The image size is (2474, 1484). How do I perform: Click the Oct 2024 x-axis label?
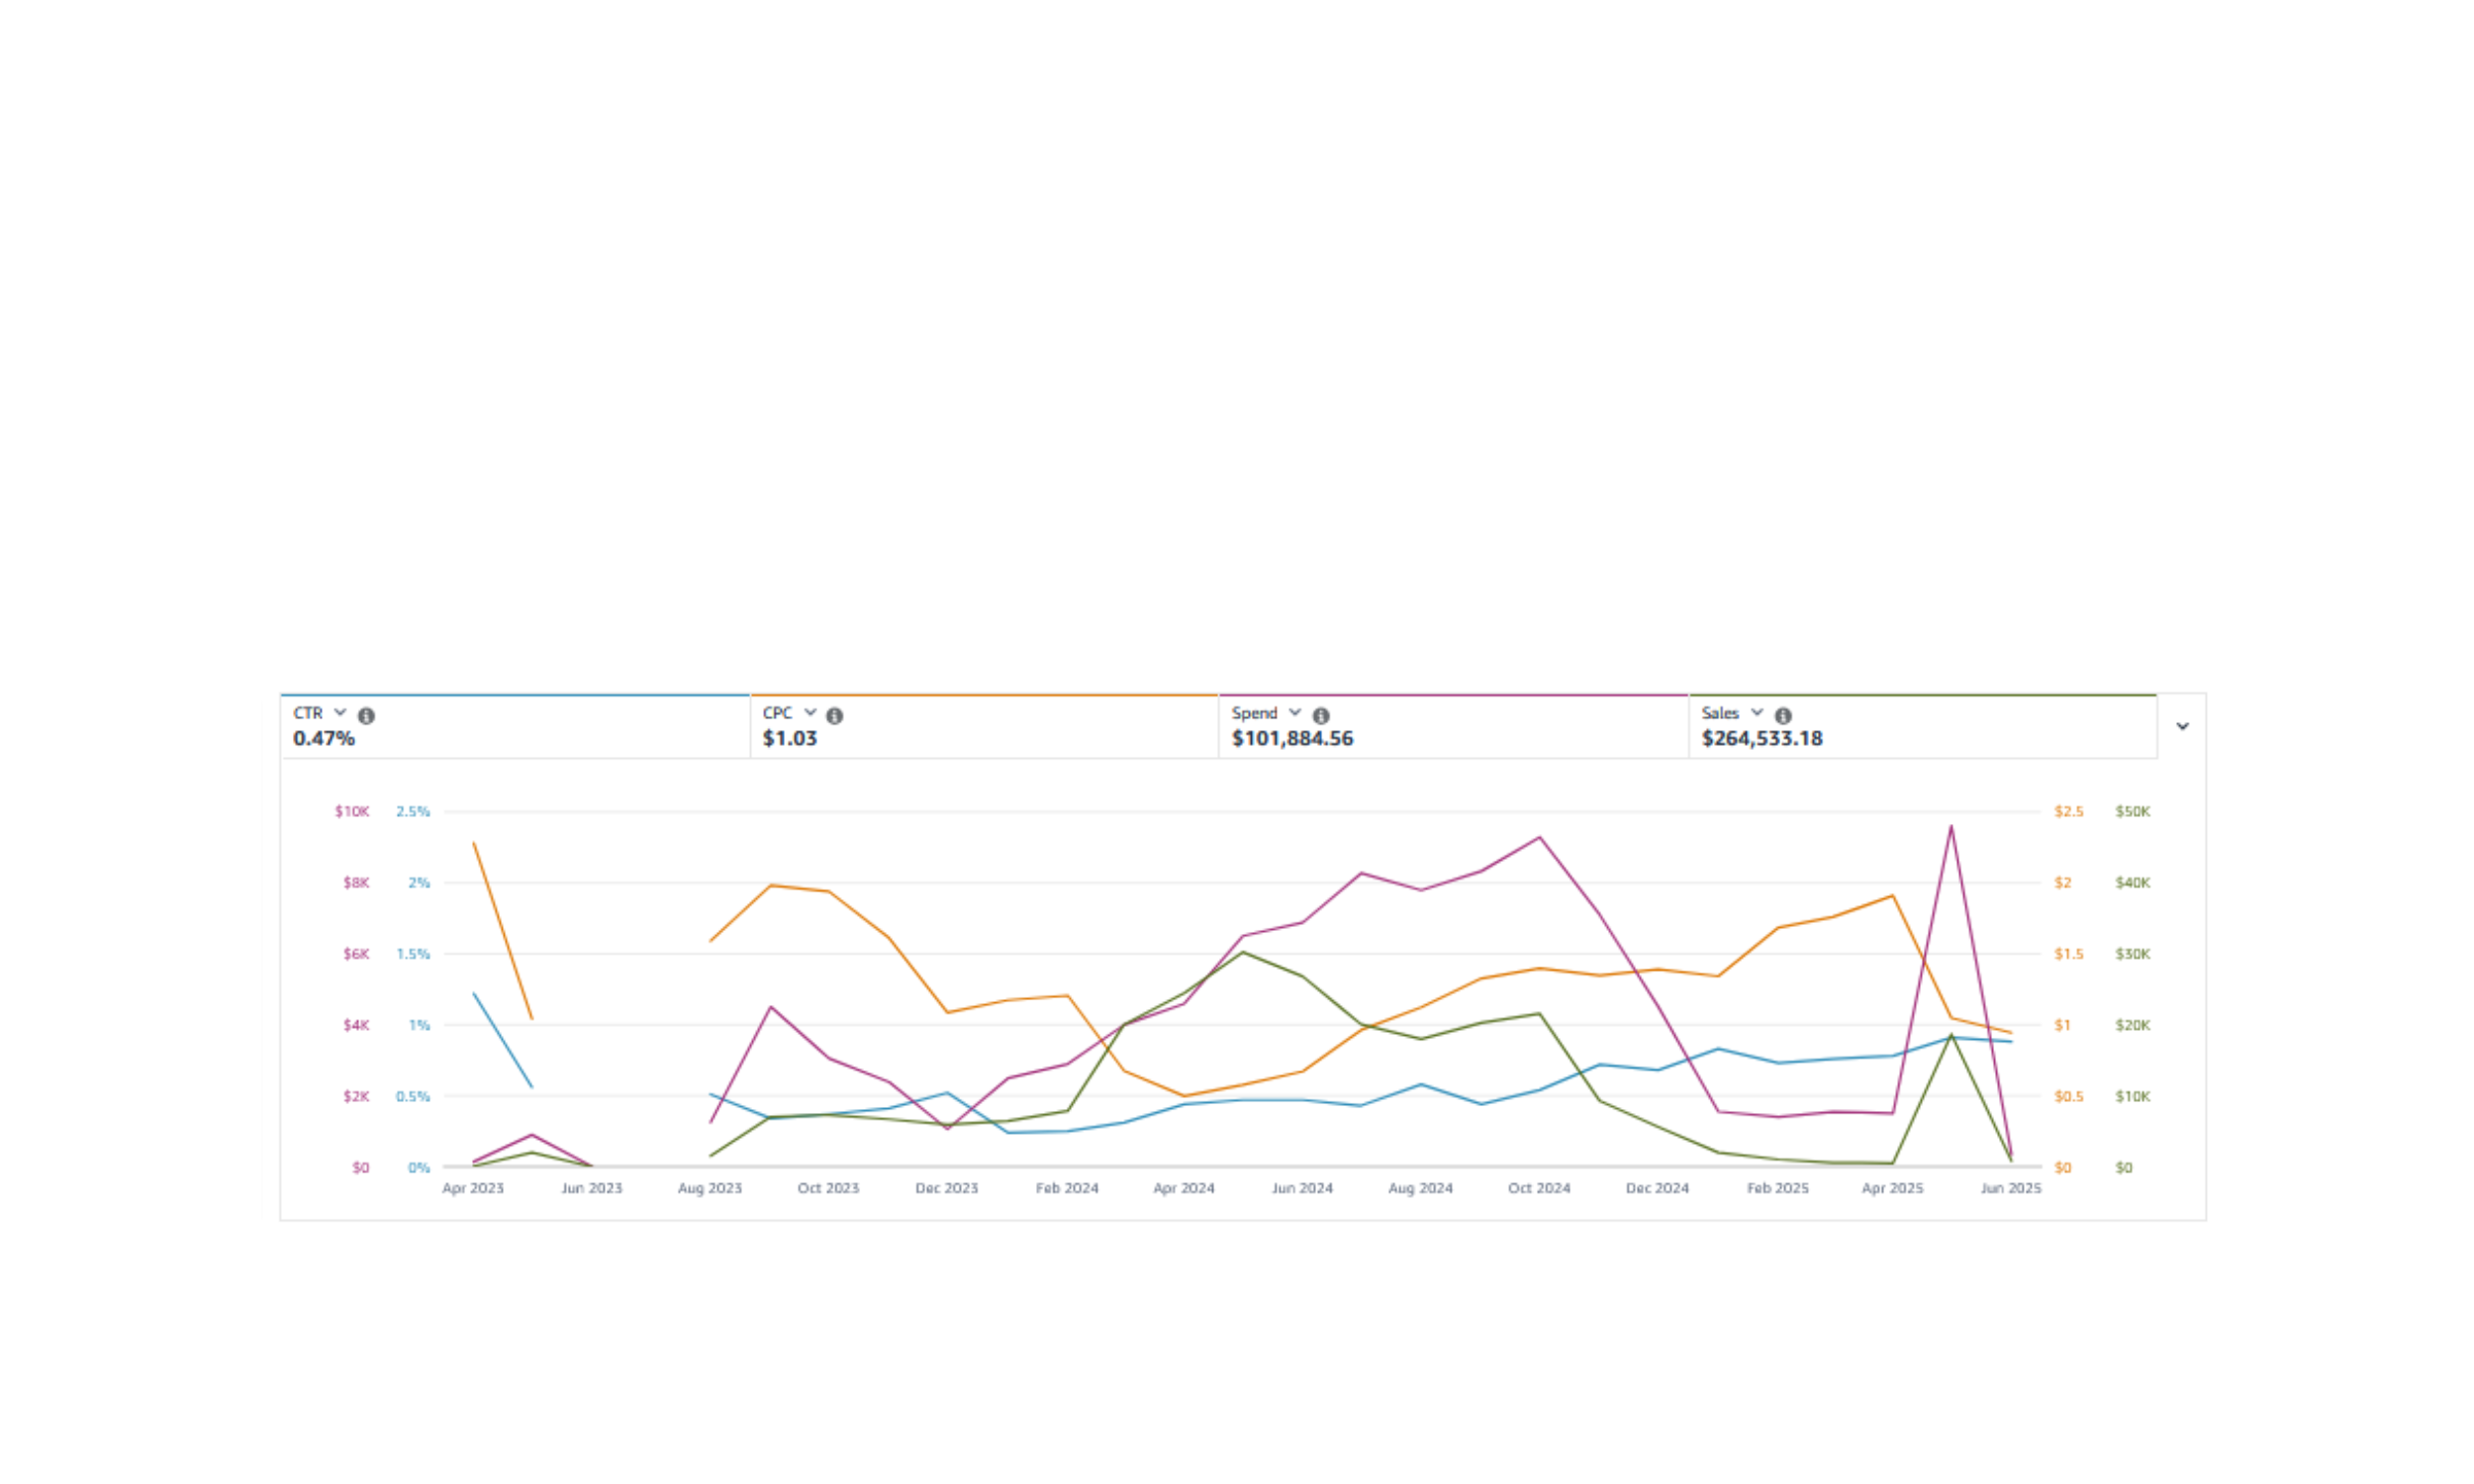coord(1538,1188)
